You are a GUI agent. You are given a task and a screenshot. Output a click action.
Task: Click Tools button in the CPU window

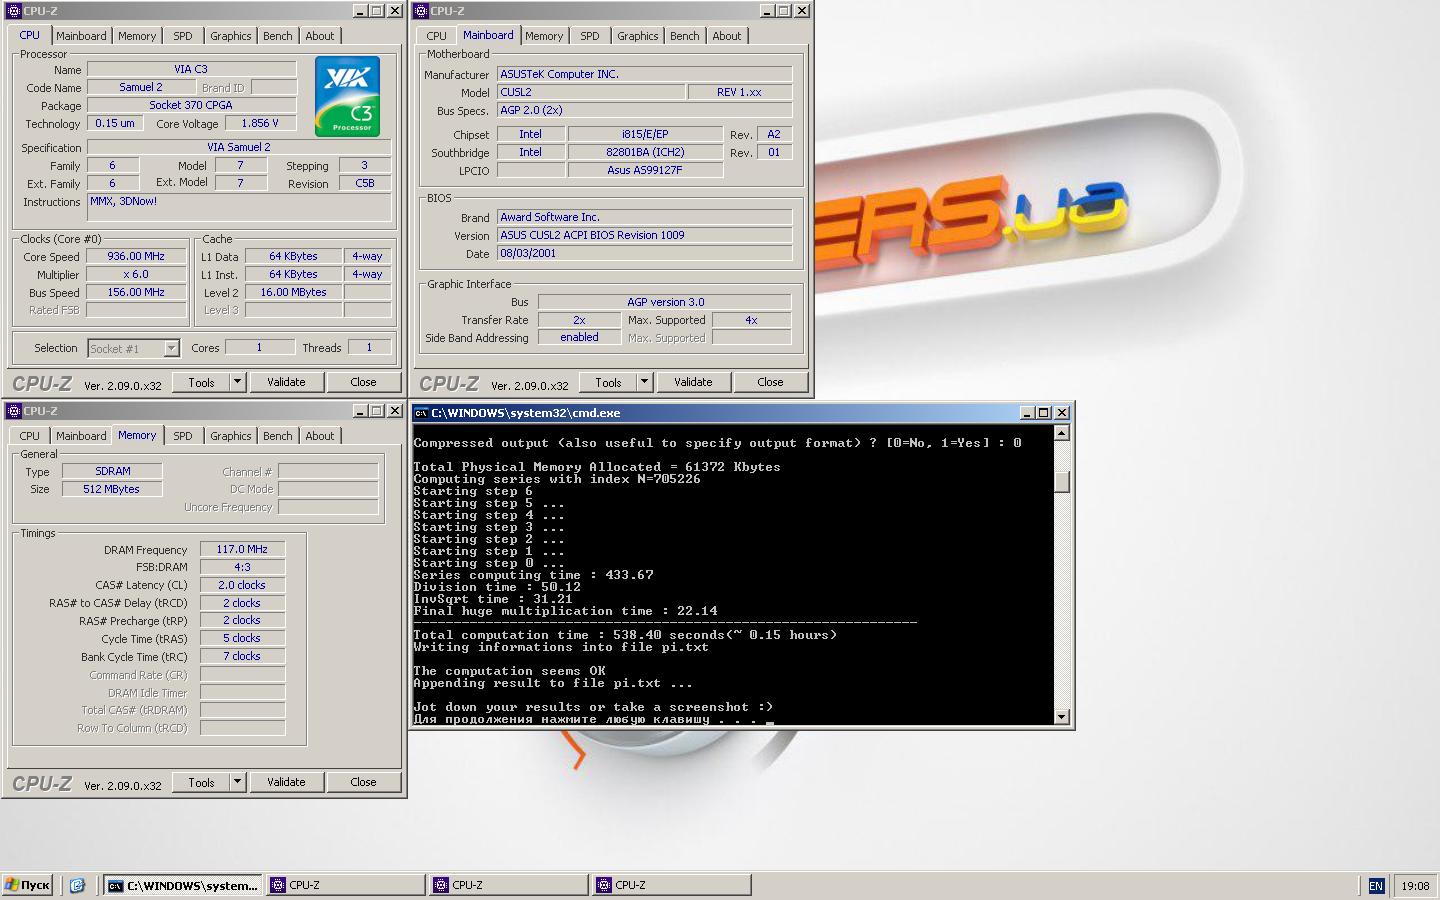pyautogui.click(x=201, y=382)
